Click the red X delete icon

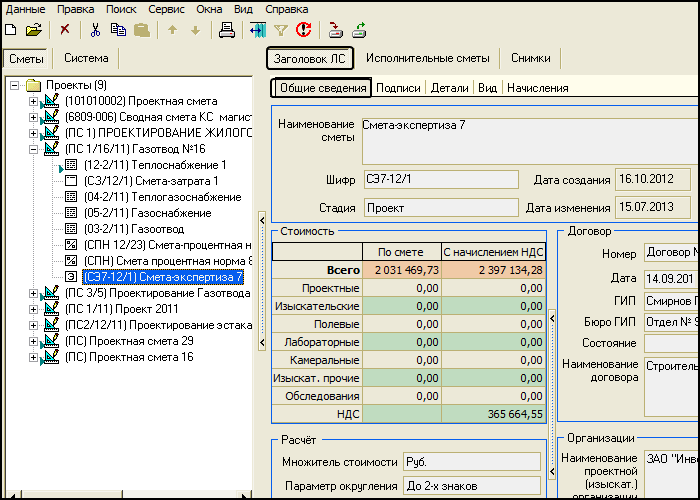pos(65,30)
